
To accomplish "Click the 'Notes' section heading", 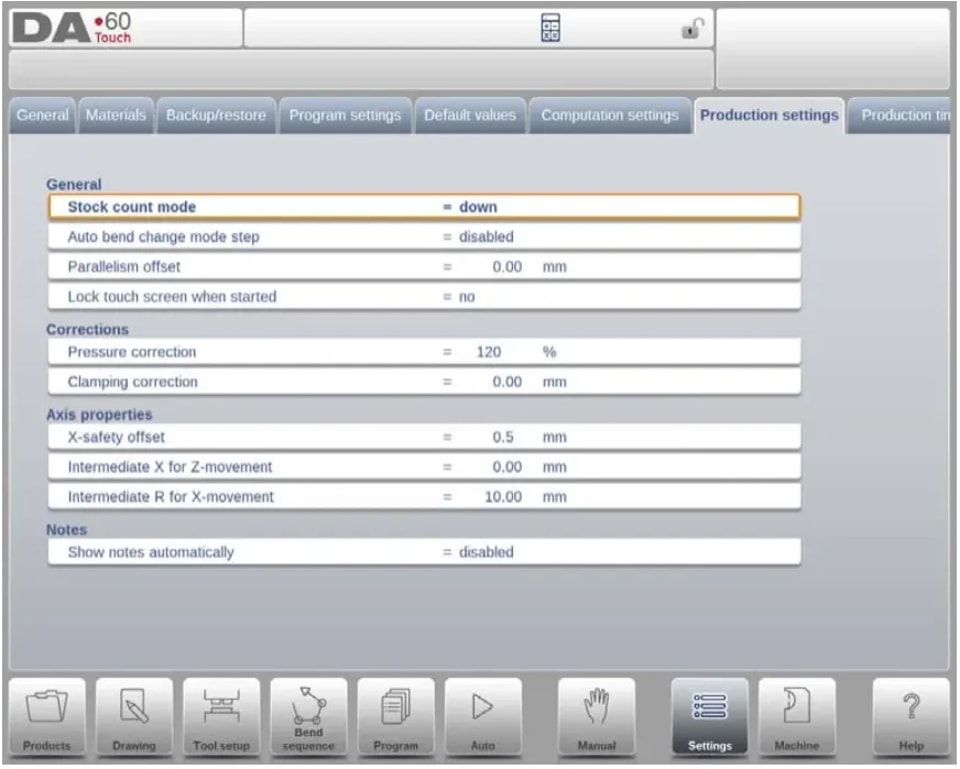I will 67,530.
